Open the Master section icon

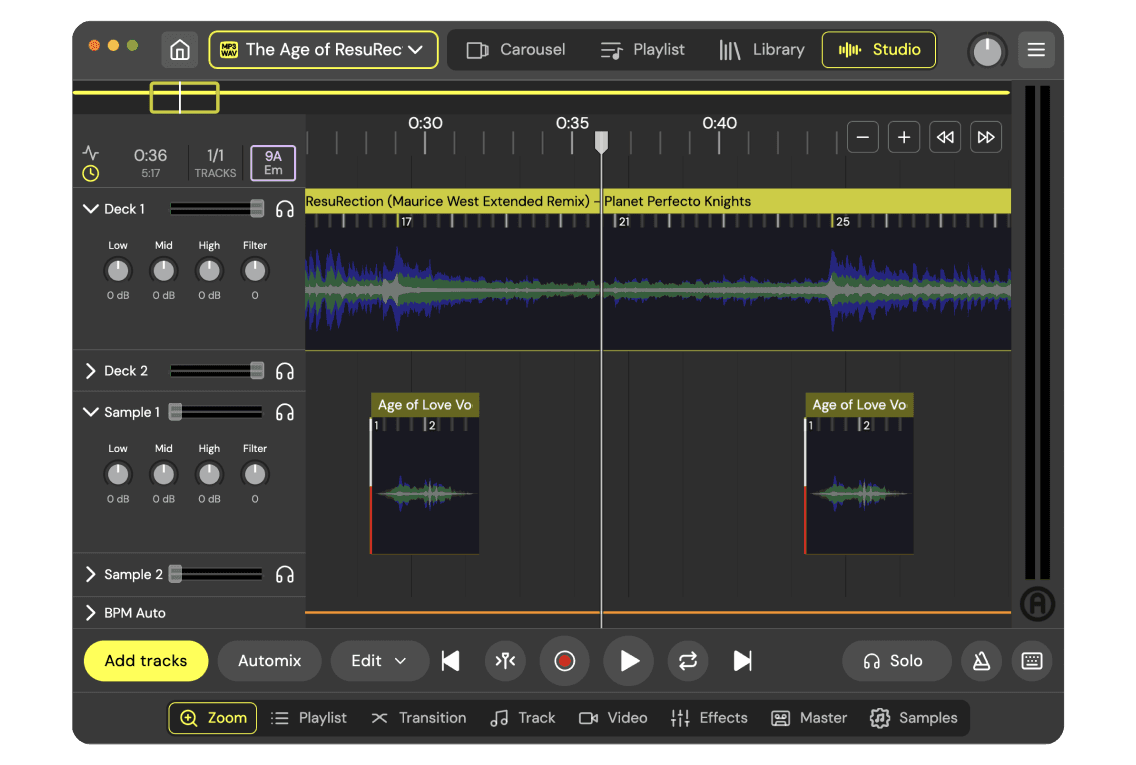click(808, 717)
